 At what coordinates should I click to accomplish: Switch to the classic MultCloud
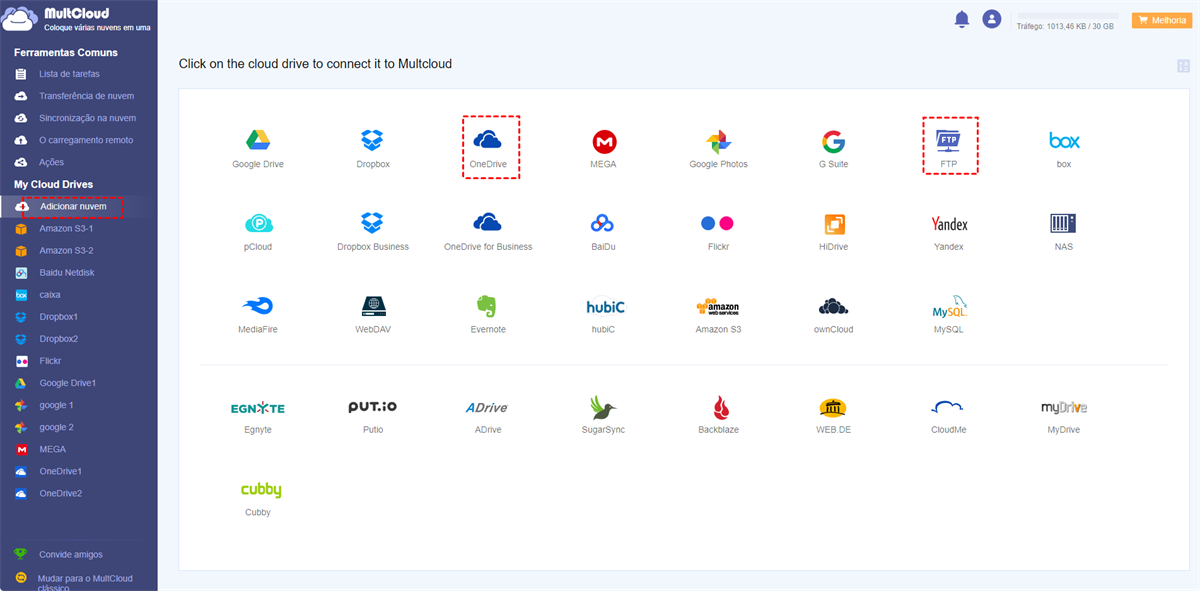click(x=84, y=579)
